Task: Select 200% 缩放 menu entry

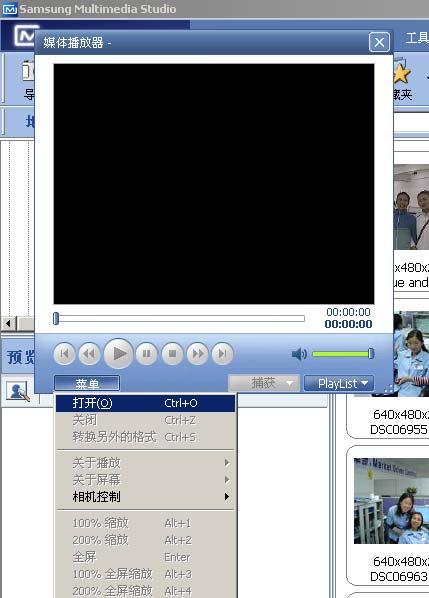Action: [x=145, y=540]
